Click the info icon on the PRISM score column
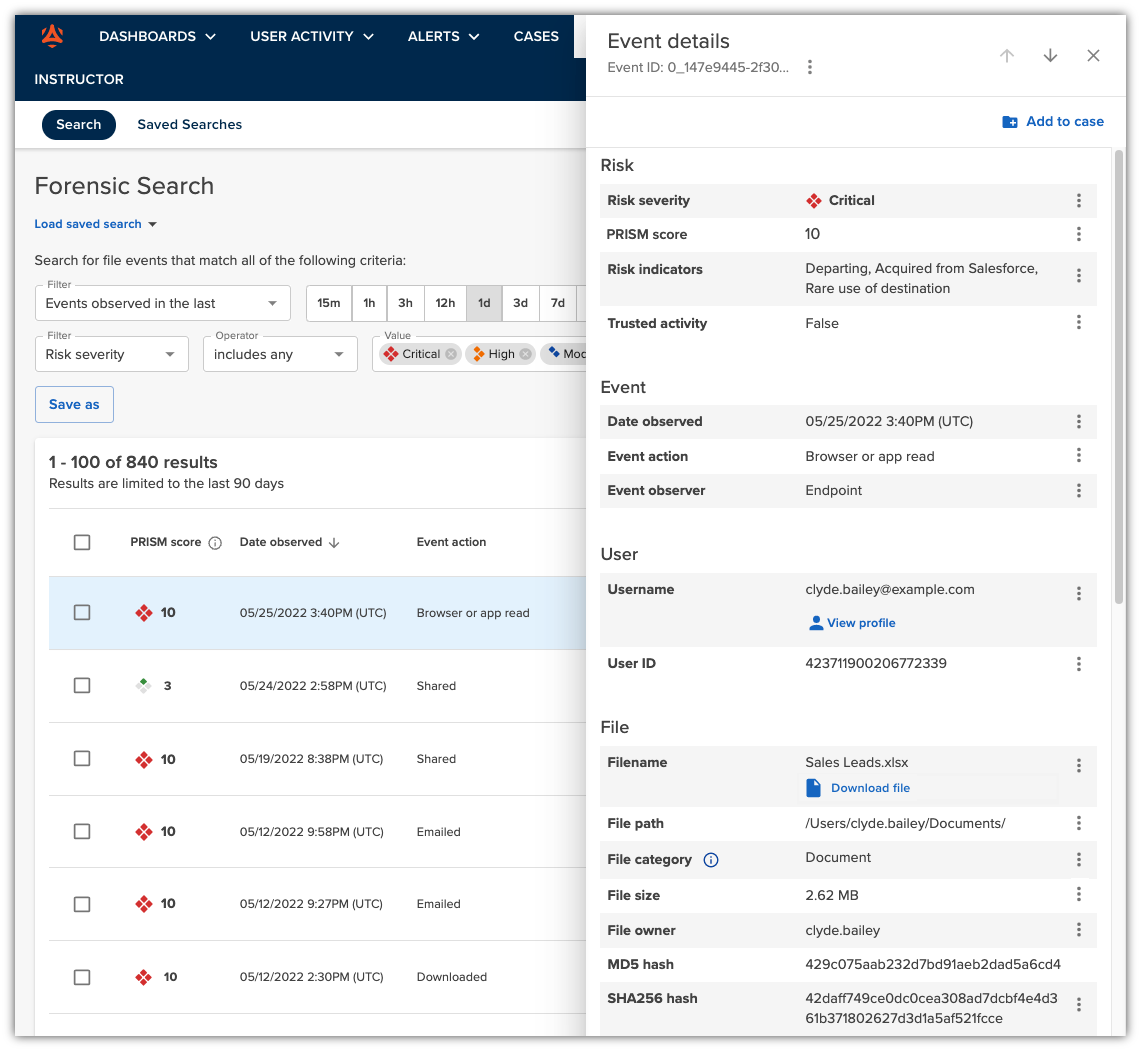 coord(216,542)
